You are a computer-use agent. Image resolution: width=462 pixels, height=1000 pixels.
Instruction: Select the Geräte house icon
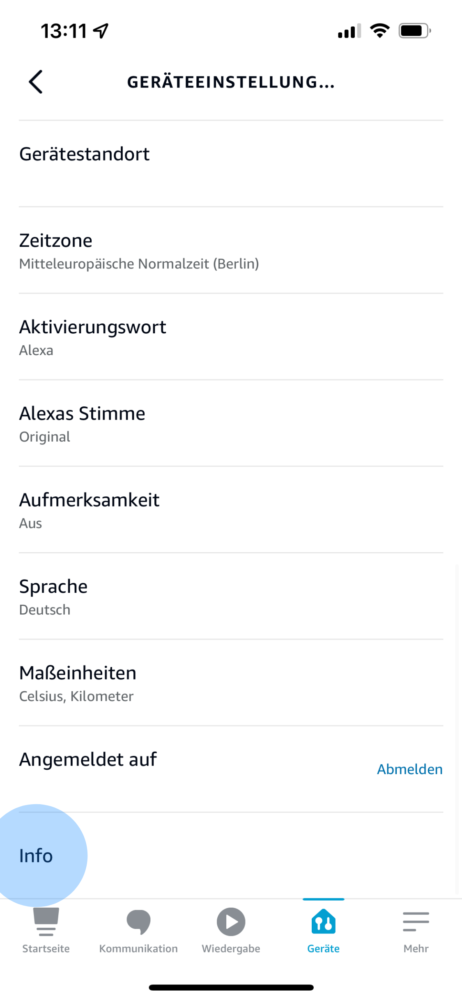click(324, 922)
